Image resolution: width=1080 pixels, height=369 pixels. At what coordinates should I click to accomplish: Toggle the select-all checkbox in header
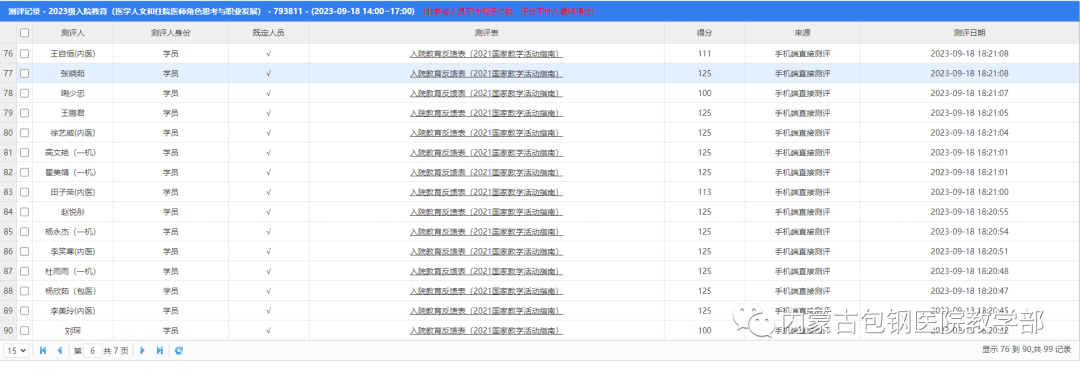(x=25, y=33)
